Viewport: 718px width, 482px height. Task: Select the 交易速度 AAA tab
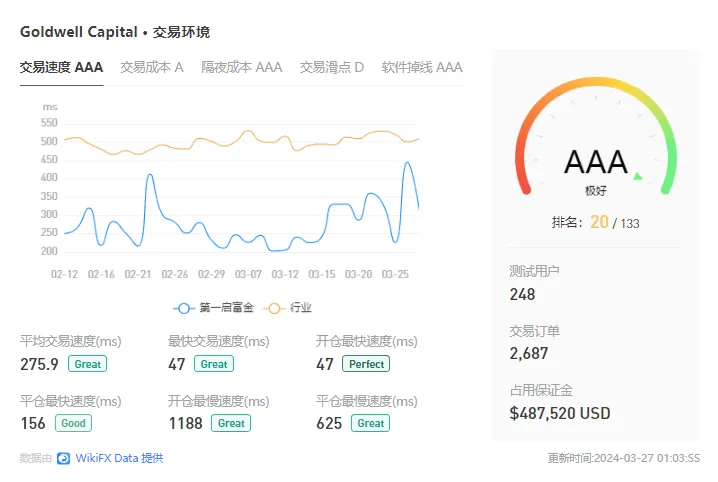(61, 67)
